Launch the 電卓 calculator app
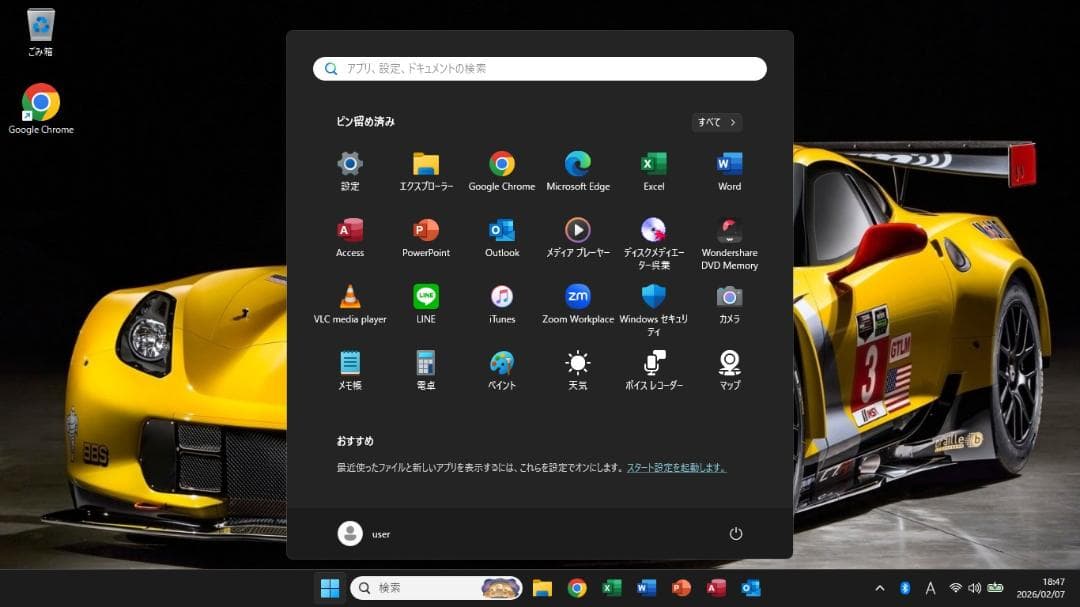 [x=425, y=363]
